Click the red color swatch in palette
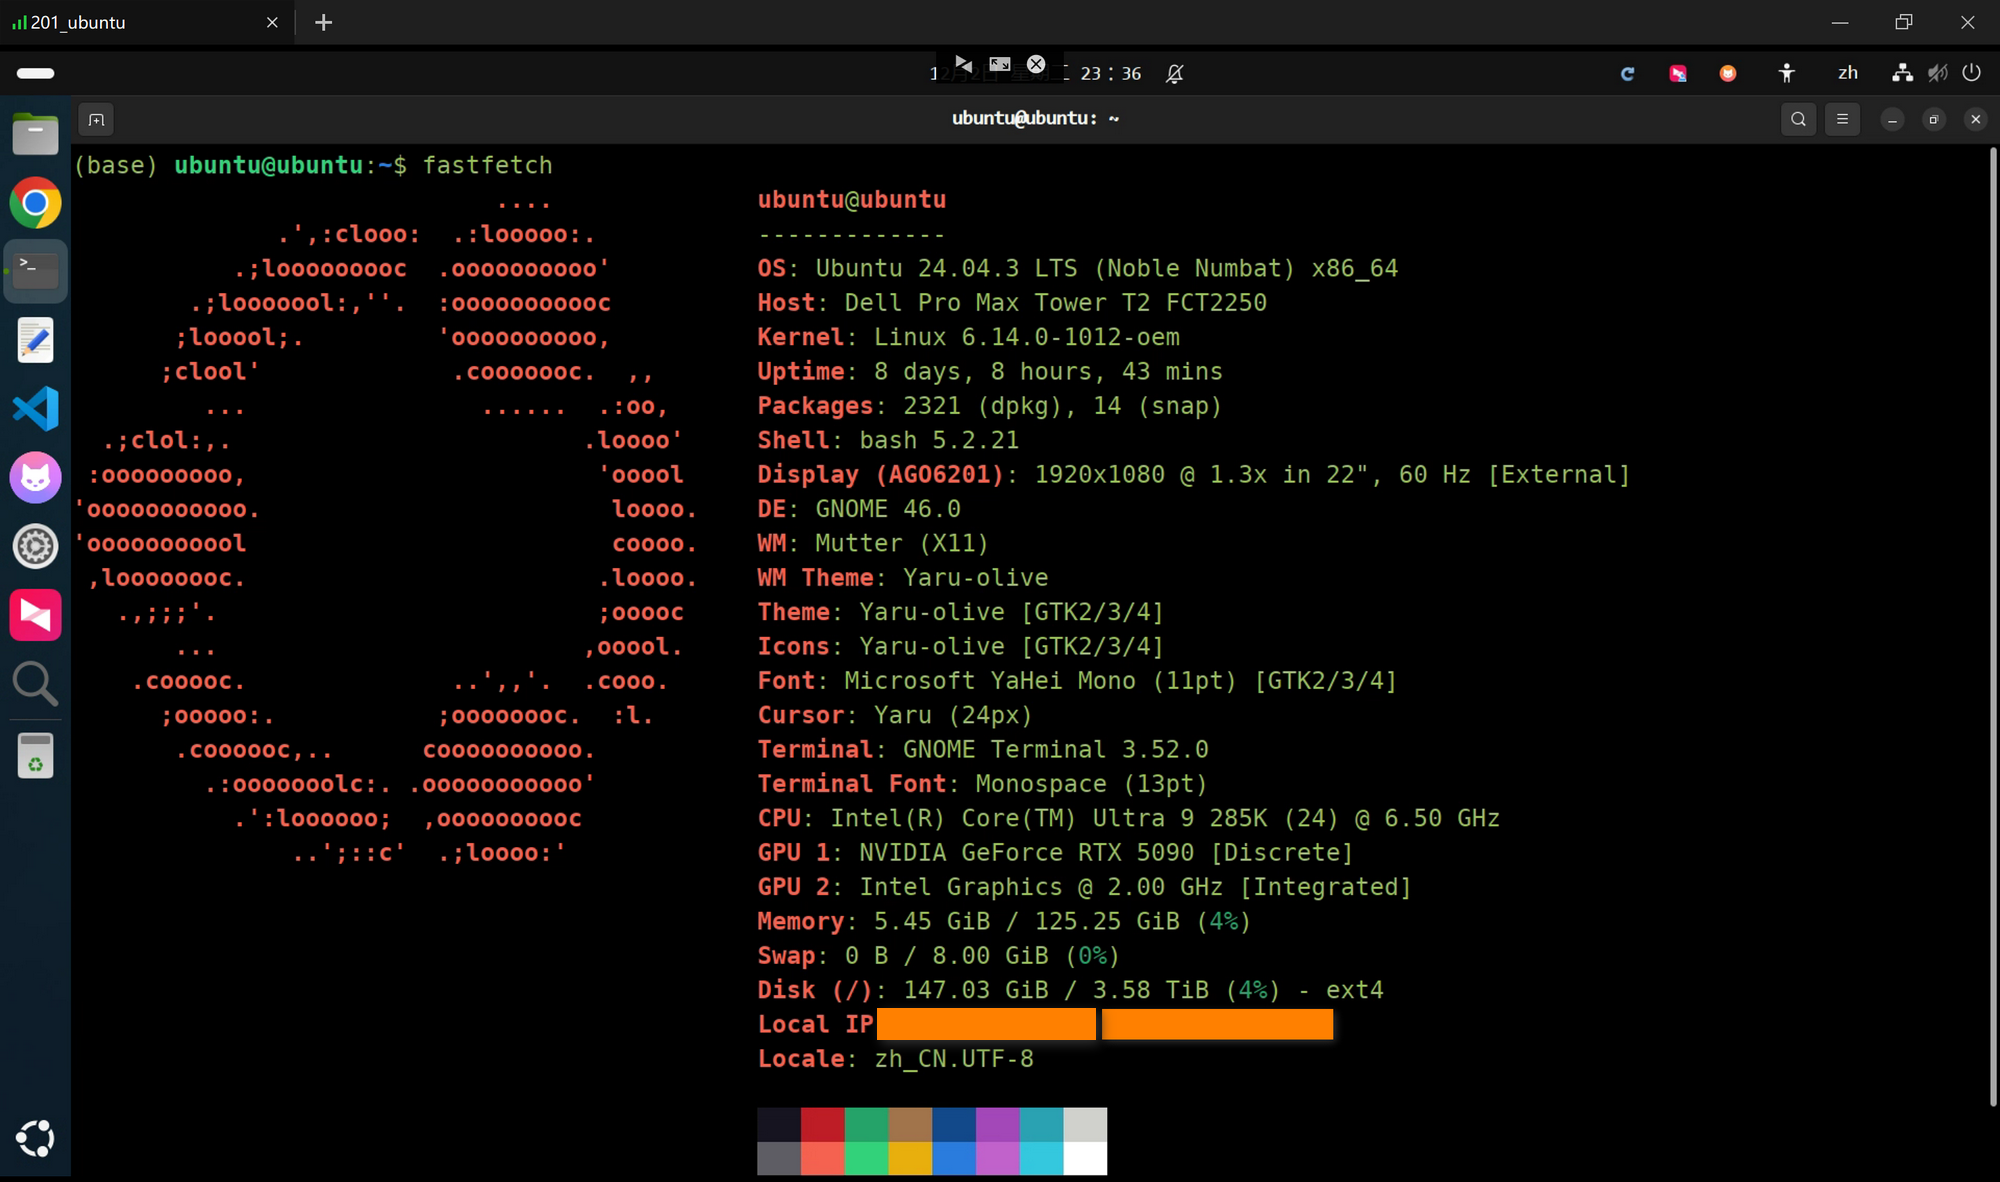Image resolution: width=2000 pixels, height=1182 pixels. [x=822, y=1124]
